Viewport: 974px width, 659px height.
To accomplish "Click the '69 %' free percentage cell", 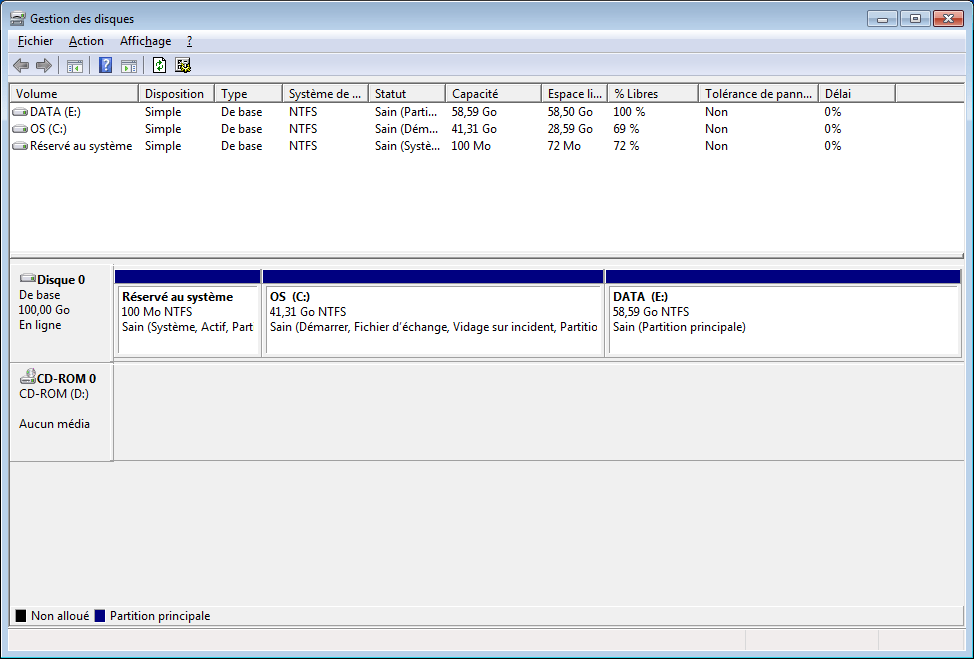I will point(626,129).
